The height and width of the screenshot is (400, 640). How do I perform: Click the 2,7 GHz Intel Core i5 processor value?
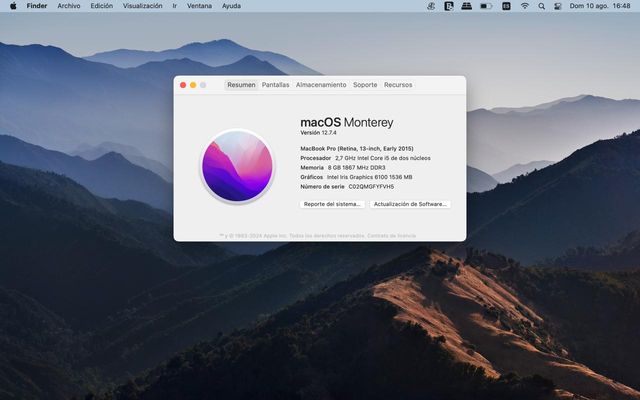383,158
